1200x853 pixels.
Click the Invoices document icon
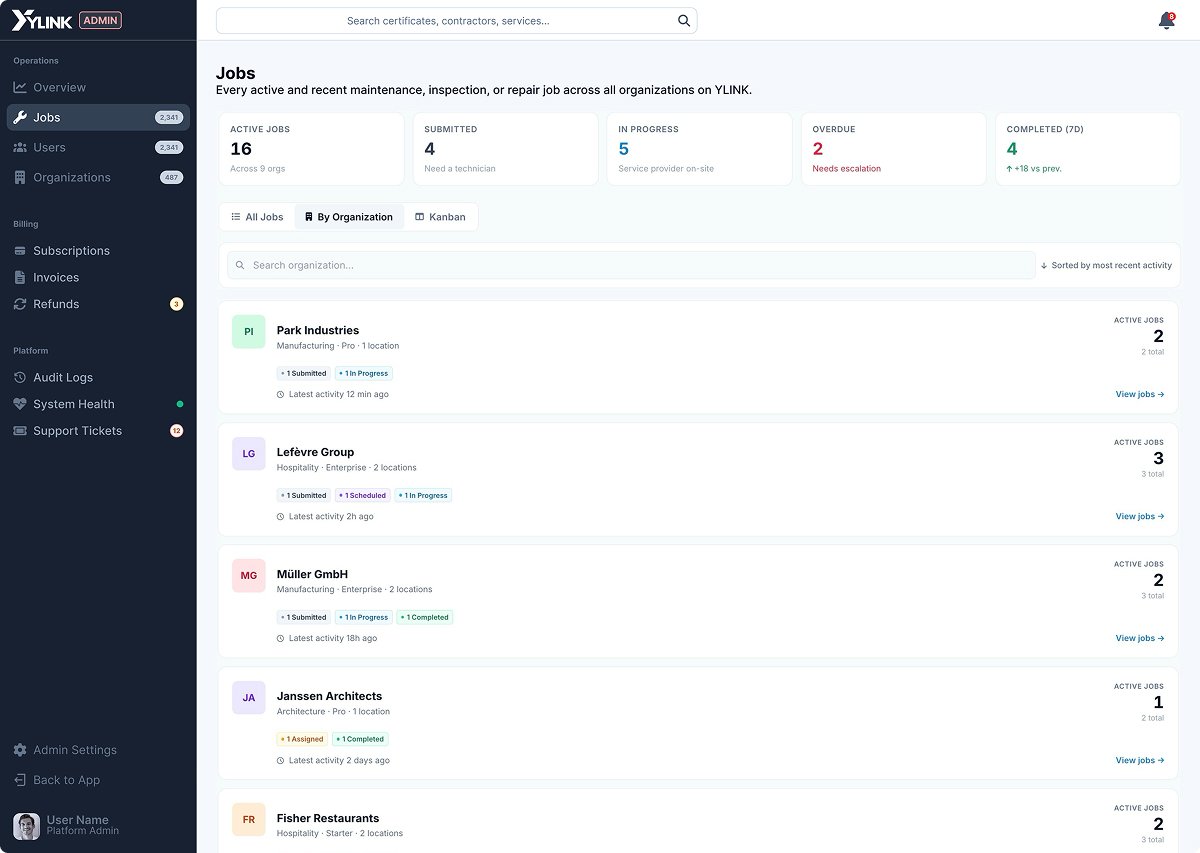coord(20,277)
